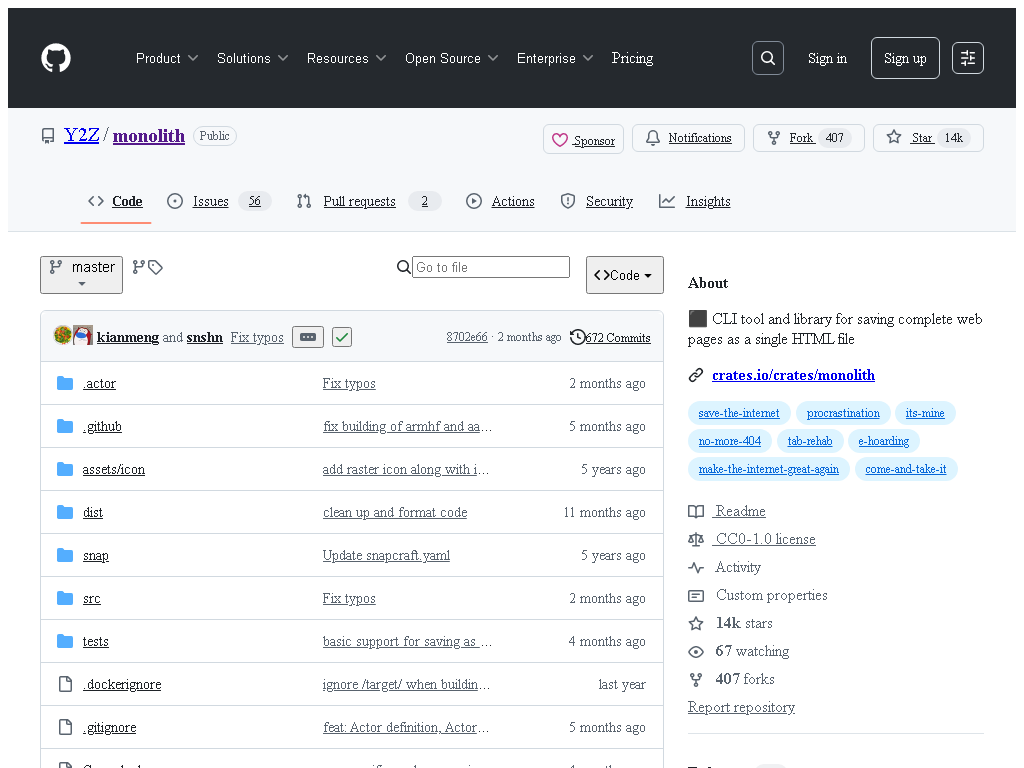View the 672 Commits history

click(618, 338)
